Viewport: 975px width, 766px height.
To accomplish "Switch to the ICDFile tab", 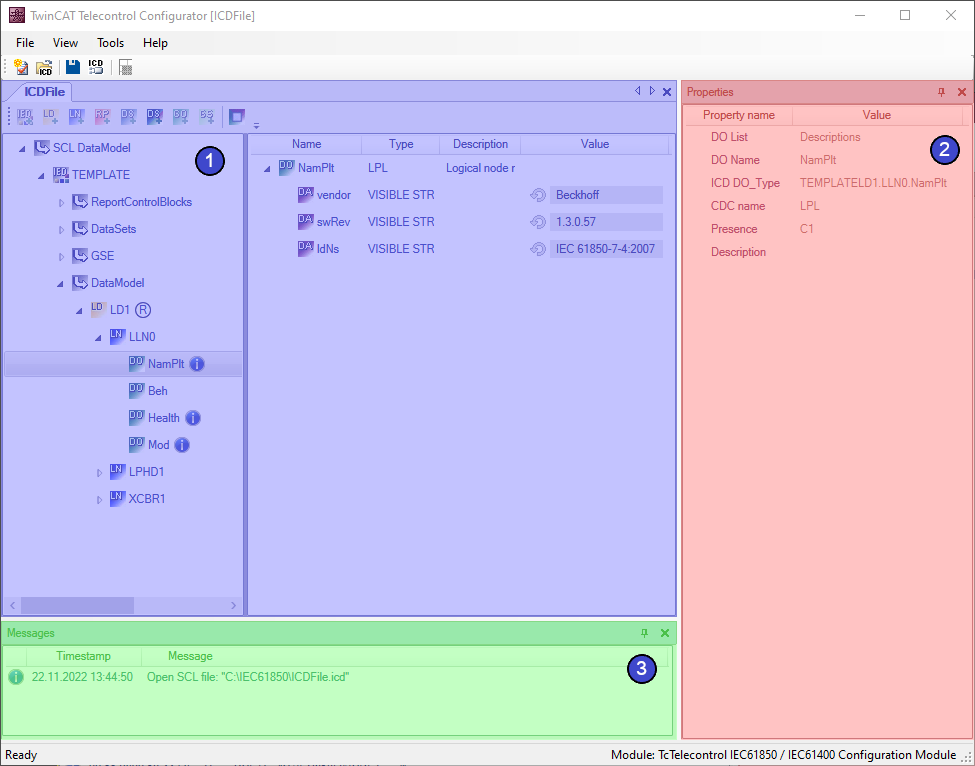I will pos(44,92).
